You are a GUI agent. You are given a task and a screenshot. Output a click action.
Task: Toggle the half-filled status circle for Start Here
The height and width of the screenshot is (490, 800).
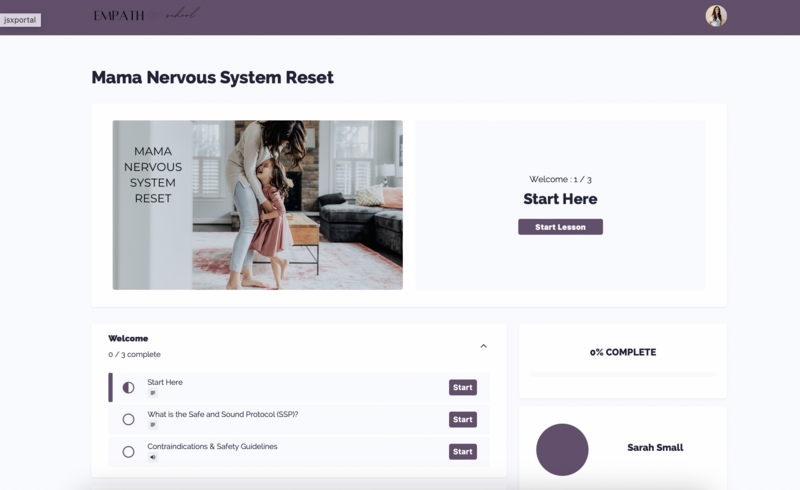(128, 388)
